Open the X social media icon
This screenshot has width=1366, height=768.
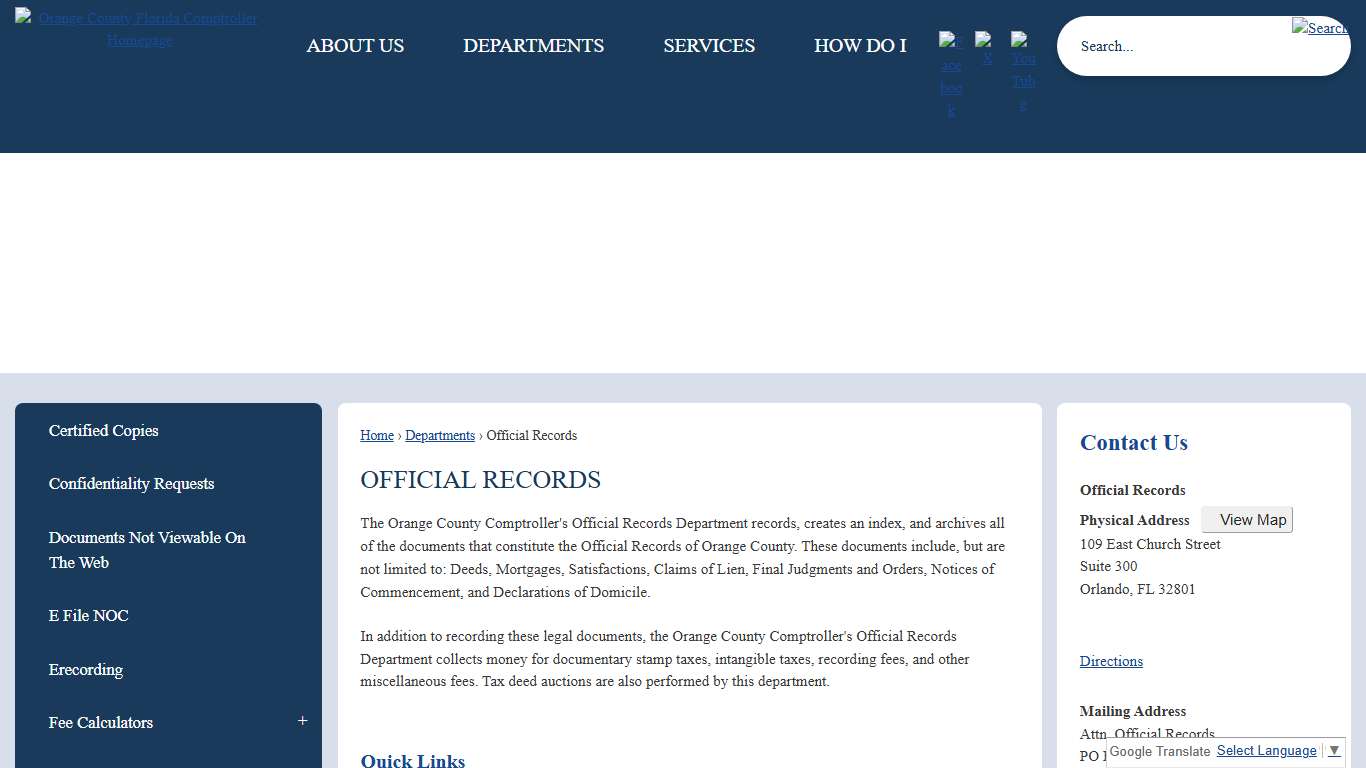coord(986,48)
